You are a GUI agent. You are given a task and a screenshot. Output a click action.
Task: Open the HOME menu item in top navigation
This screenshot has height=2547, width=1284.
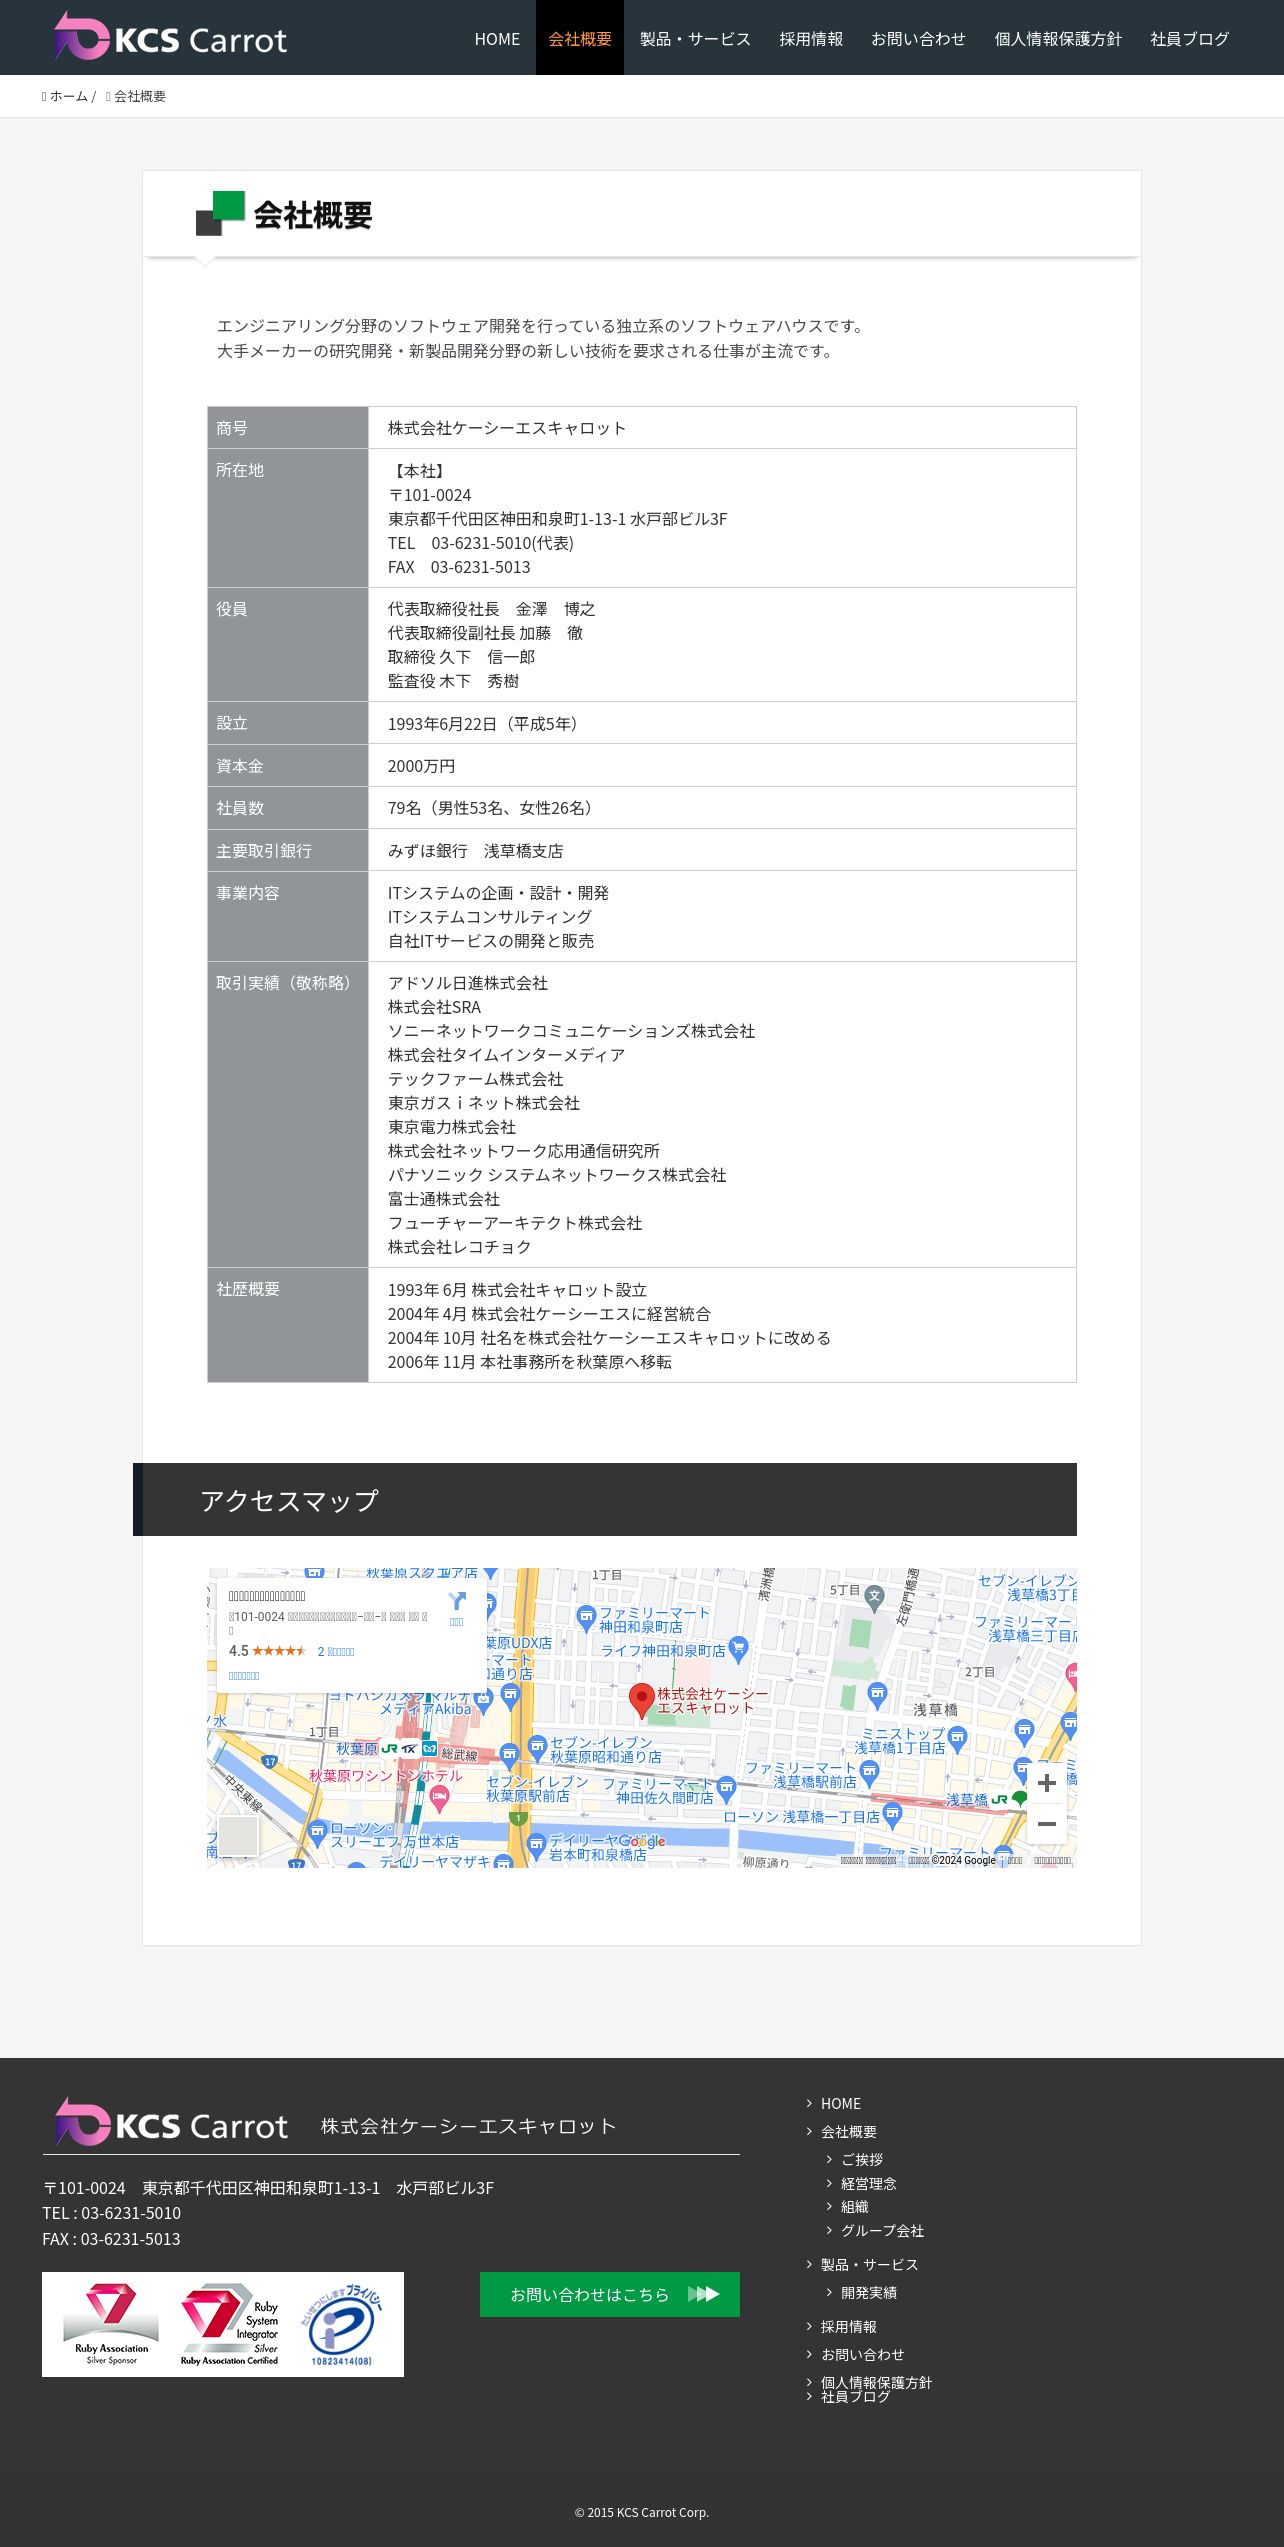click(497, 39)
